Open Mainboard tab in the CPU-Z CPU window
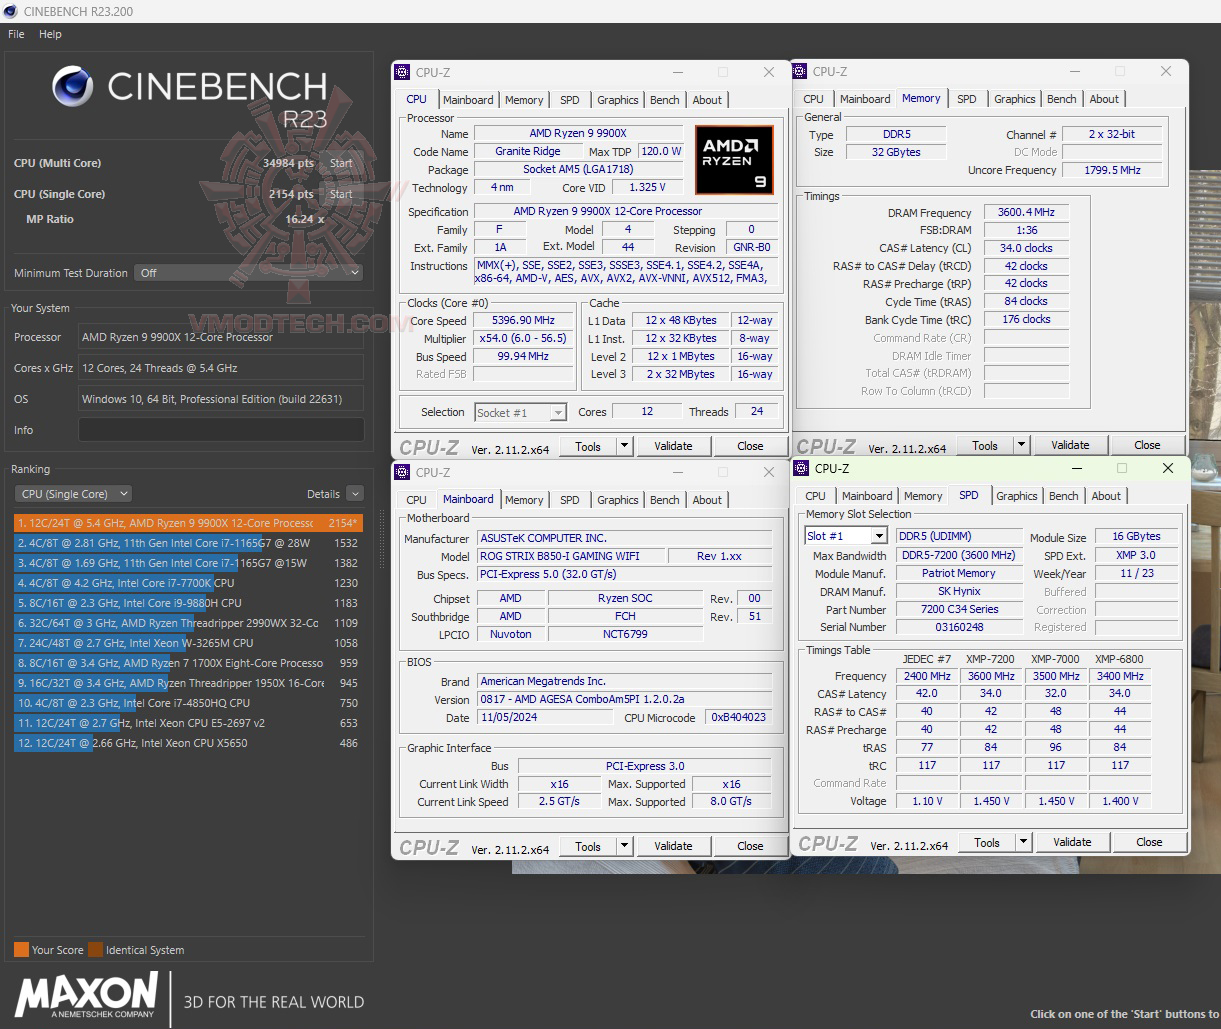This screenshot has width=1221, height=1029. 468,100
